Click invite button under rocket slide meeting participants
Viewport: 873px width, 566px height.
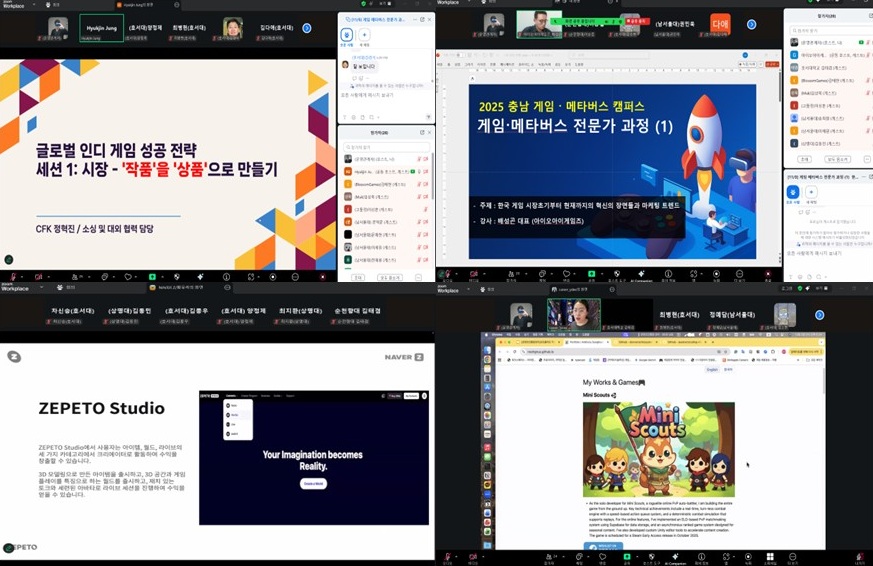(x=804, y=159)
